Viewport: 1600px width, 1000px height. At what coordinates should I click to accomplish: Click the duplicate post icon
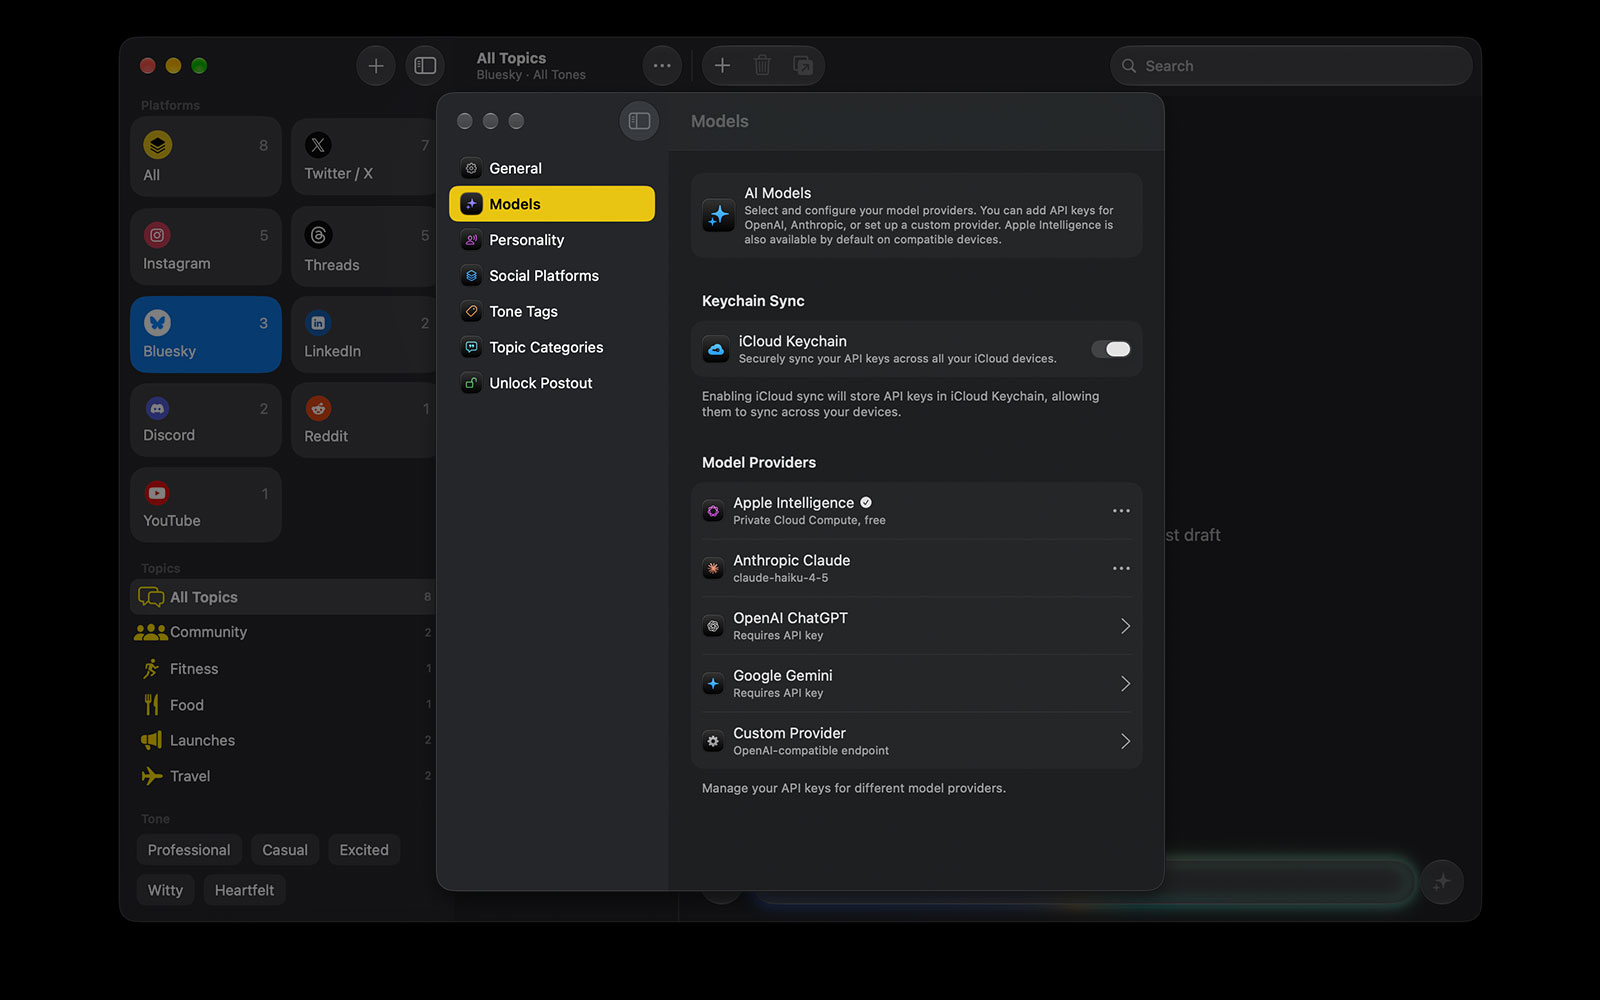[802, 66]
